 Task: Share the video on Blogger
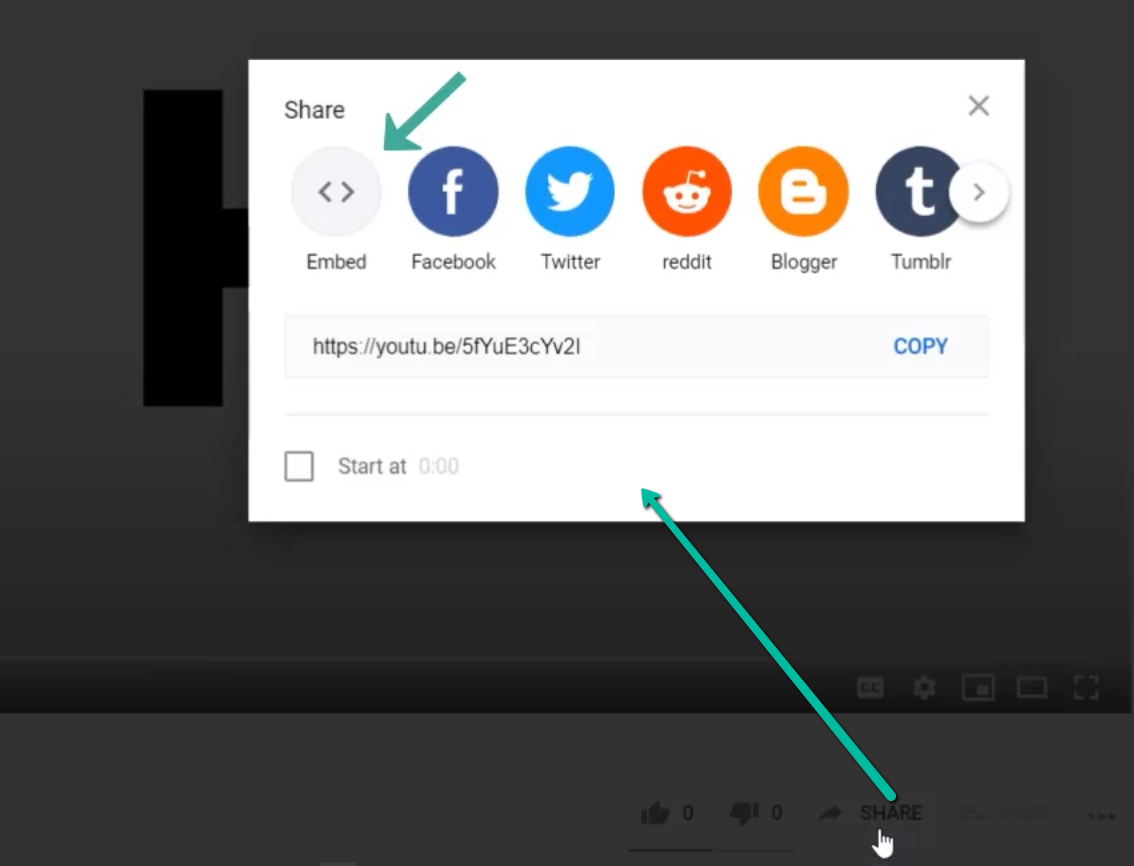click(x=803, y=192)
